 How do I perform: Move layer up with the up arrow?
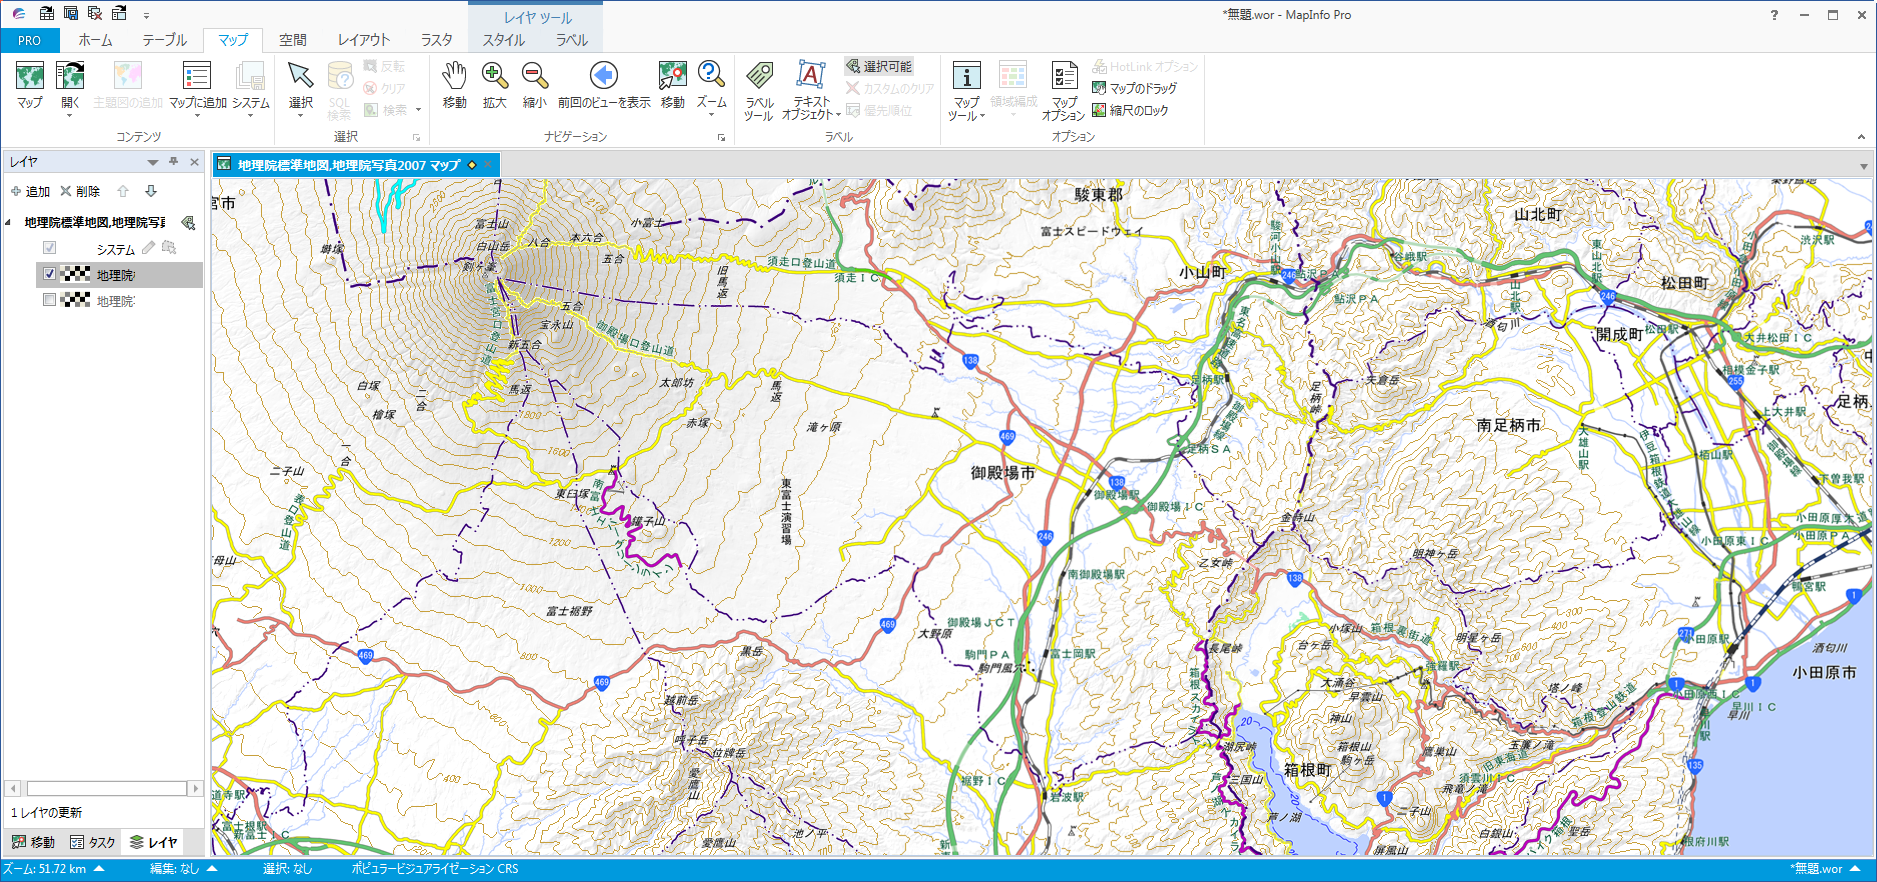coord(123,191)
